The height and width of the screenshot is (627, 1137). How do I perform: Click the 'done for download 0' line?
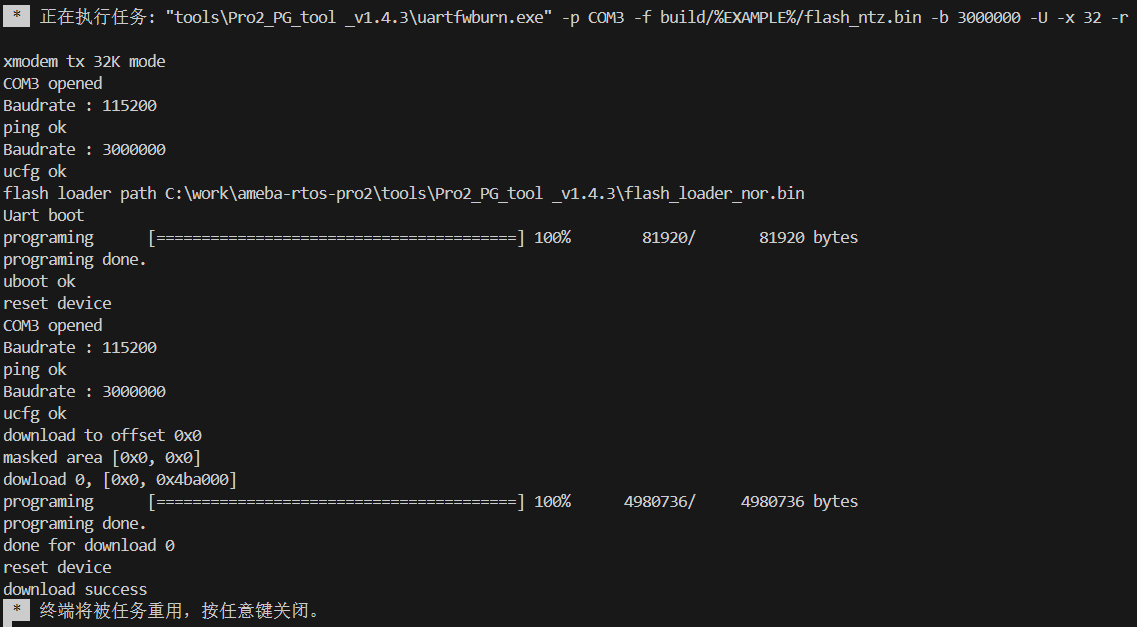(88, 545)
